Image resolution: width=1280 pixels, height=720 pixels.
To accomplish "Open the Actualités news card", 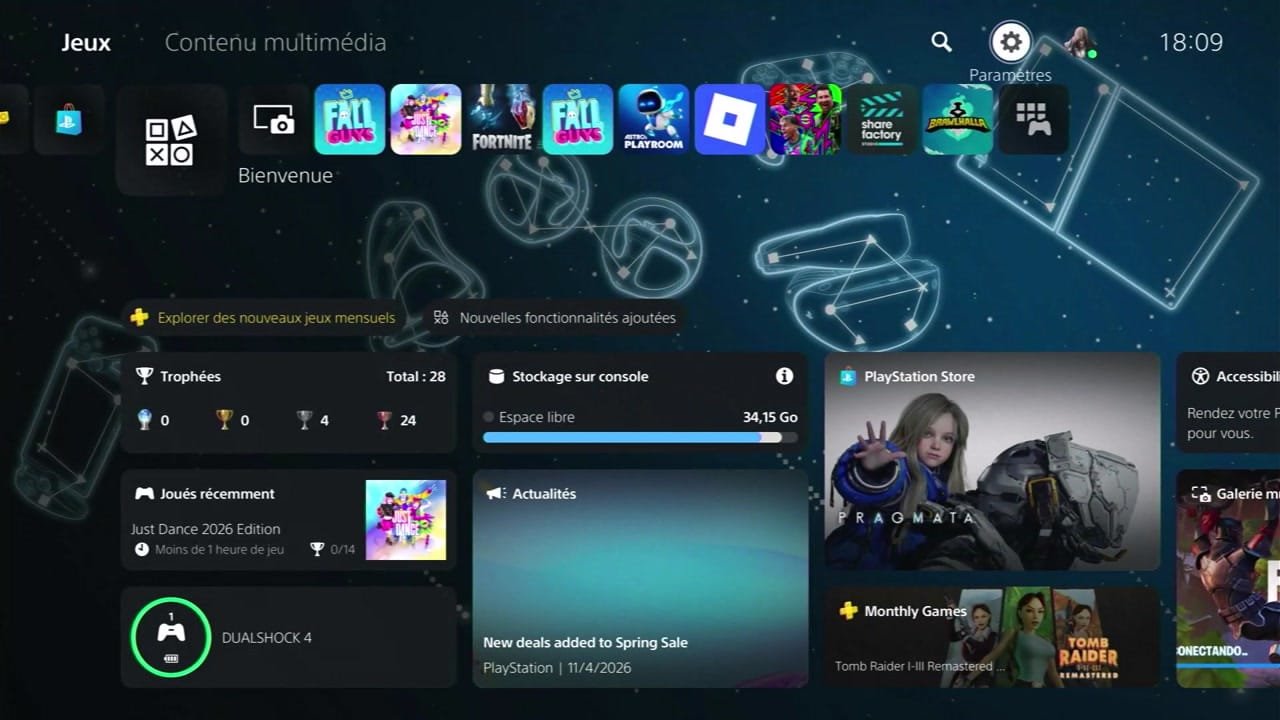I will 640,578.
